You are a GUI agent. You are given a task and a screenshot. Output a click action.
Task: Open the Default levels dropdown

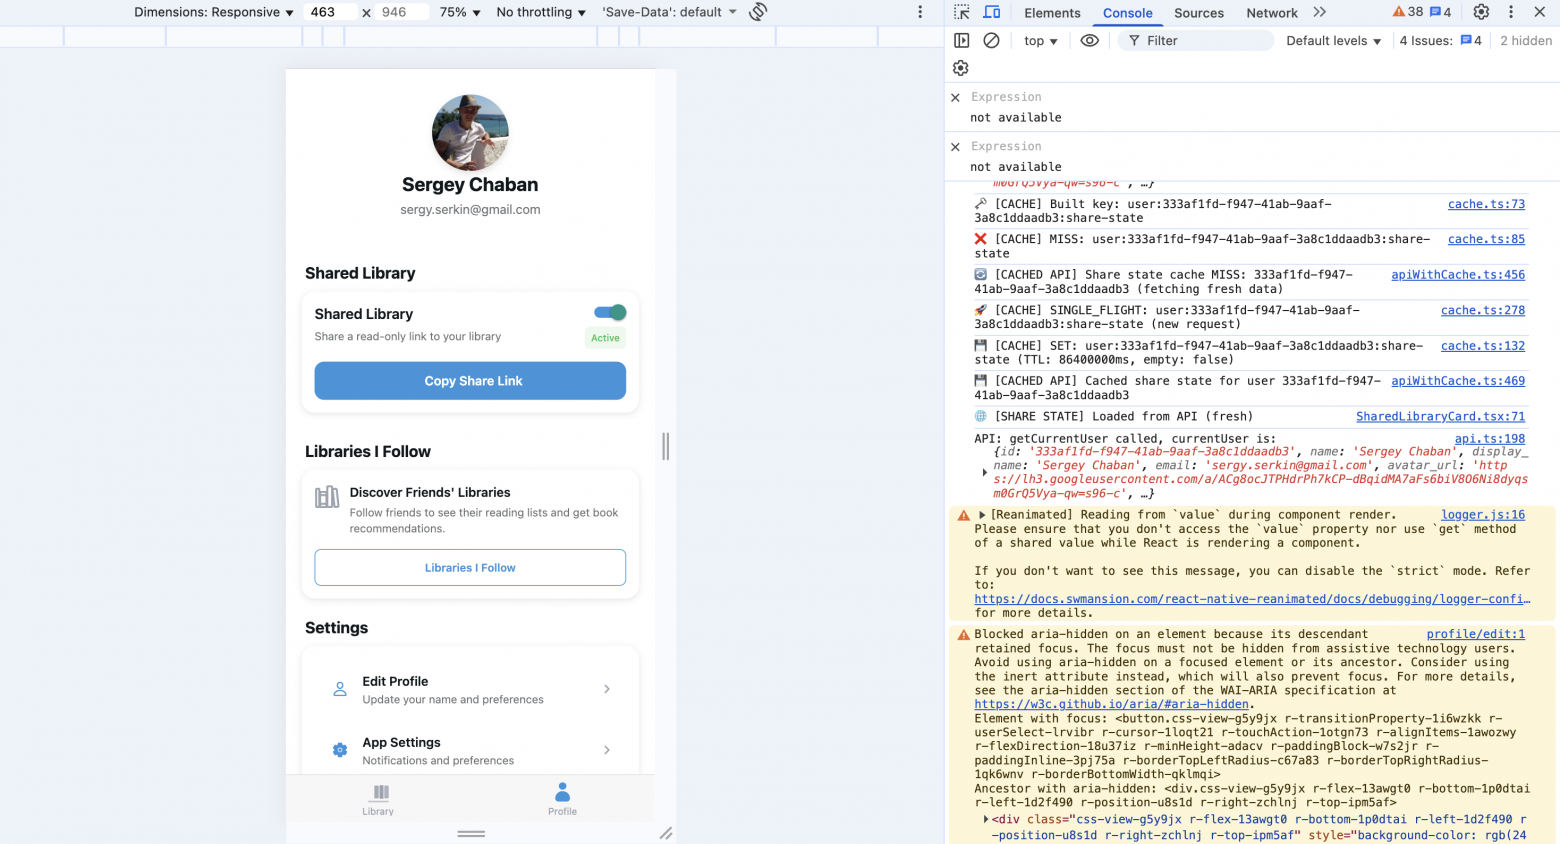click(1333, 41)
